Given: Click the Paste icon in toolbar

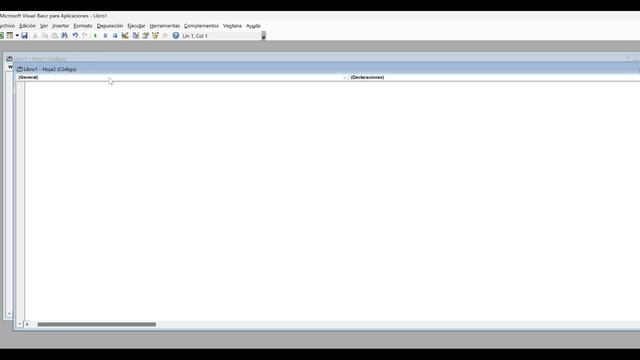Looking at the screenshot, I should [55, 36].
